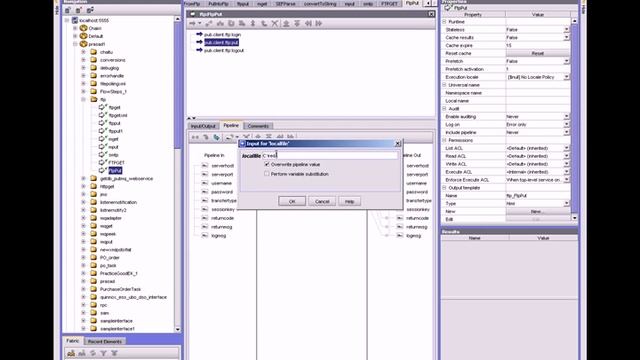This screenshot has height=360, width=640.
Task: Switch to the Input/Output tab
Action: (203, 126)
